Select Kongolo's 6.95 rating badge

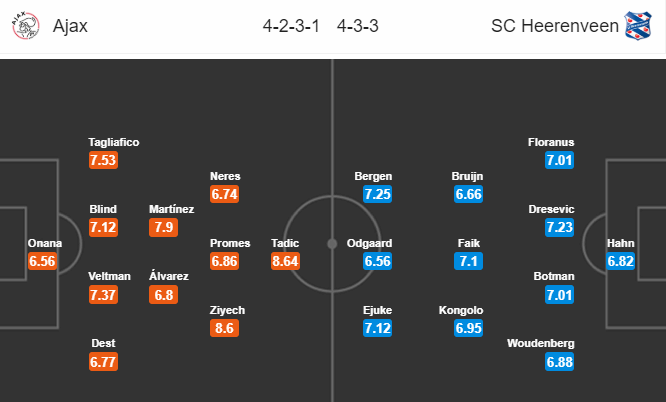(468, 328)
